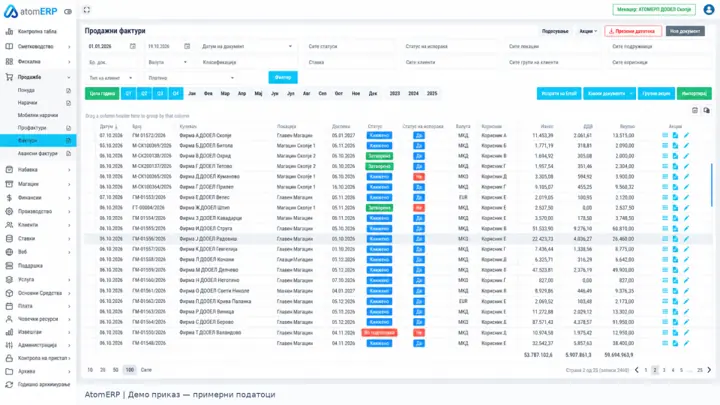The height and width of the screenshot is (405, 720).
Task: Collapse the Продажба sidebar menu
Action: [x=69, y=78]
